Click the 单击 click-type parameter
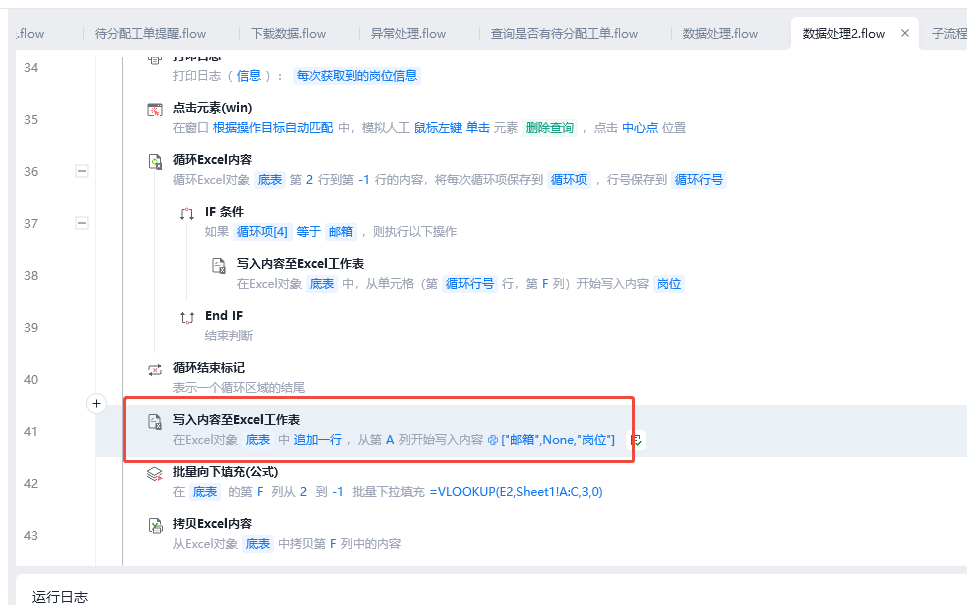Viewport: 967px width, 605px height. pos(478,128)
